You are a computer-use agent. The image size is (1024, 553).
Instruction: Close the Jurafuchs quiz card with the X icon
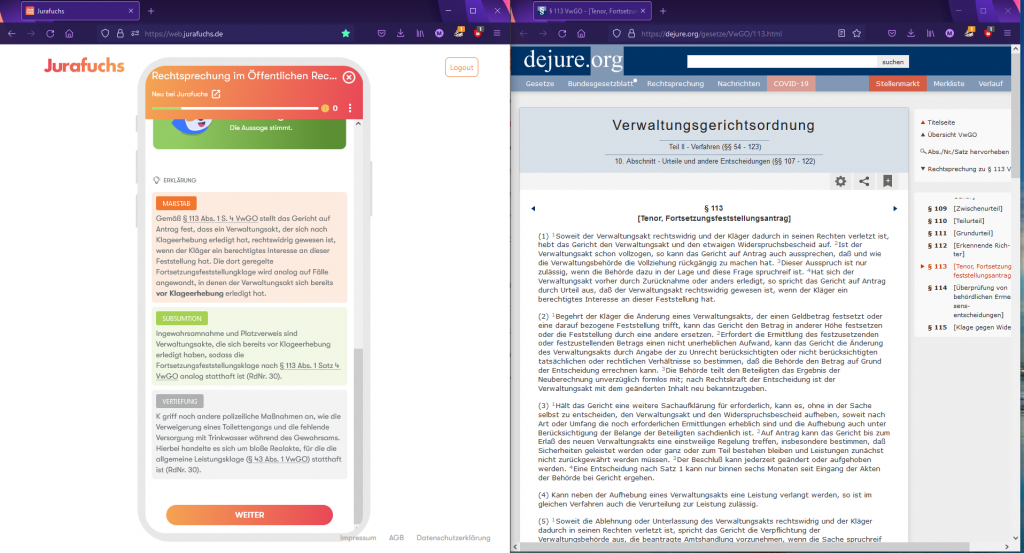pyautogui.click(x=349, y=77)
